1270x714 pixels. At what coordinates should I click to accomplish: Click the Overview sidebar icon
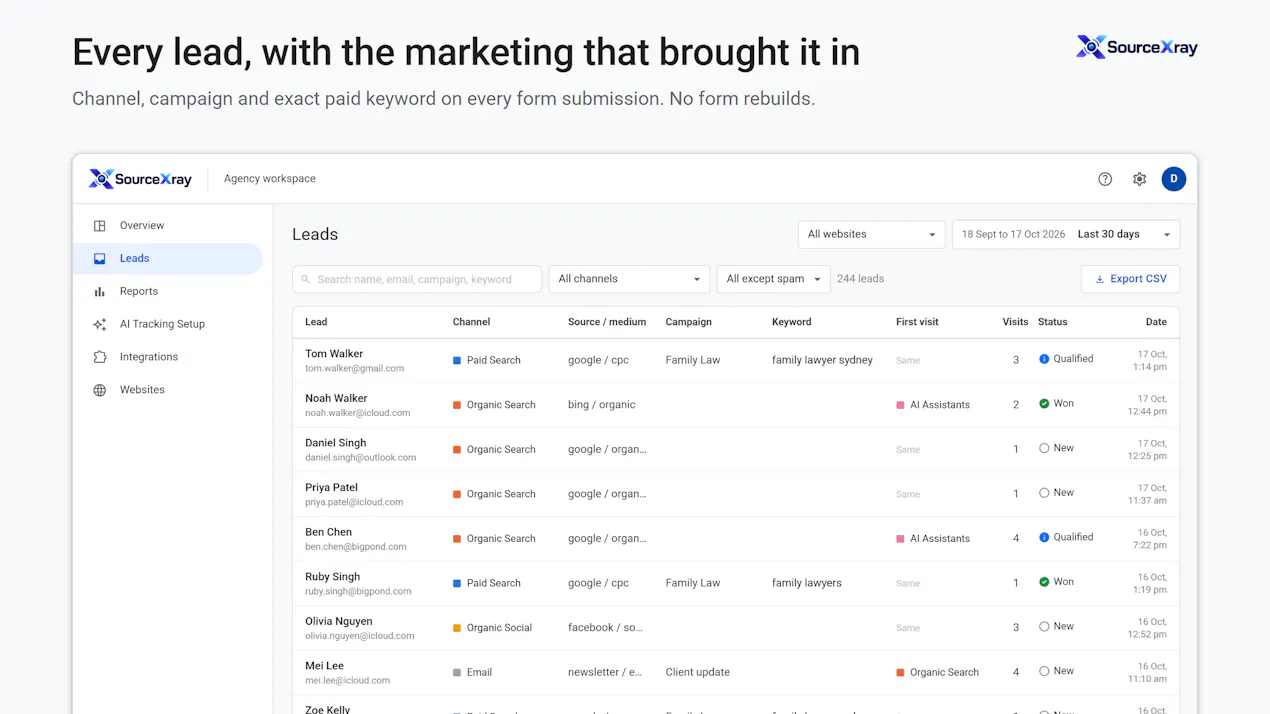click(x=100, y=226)
